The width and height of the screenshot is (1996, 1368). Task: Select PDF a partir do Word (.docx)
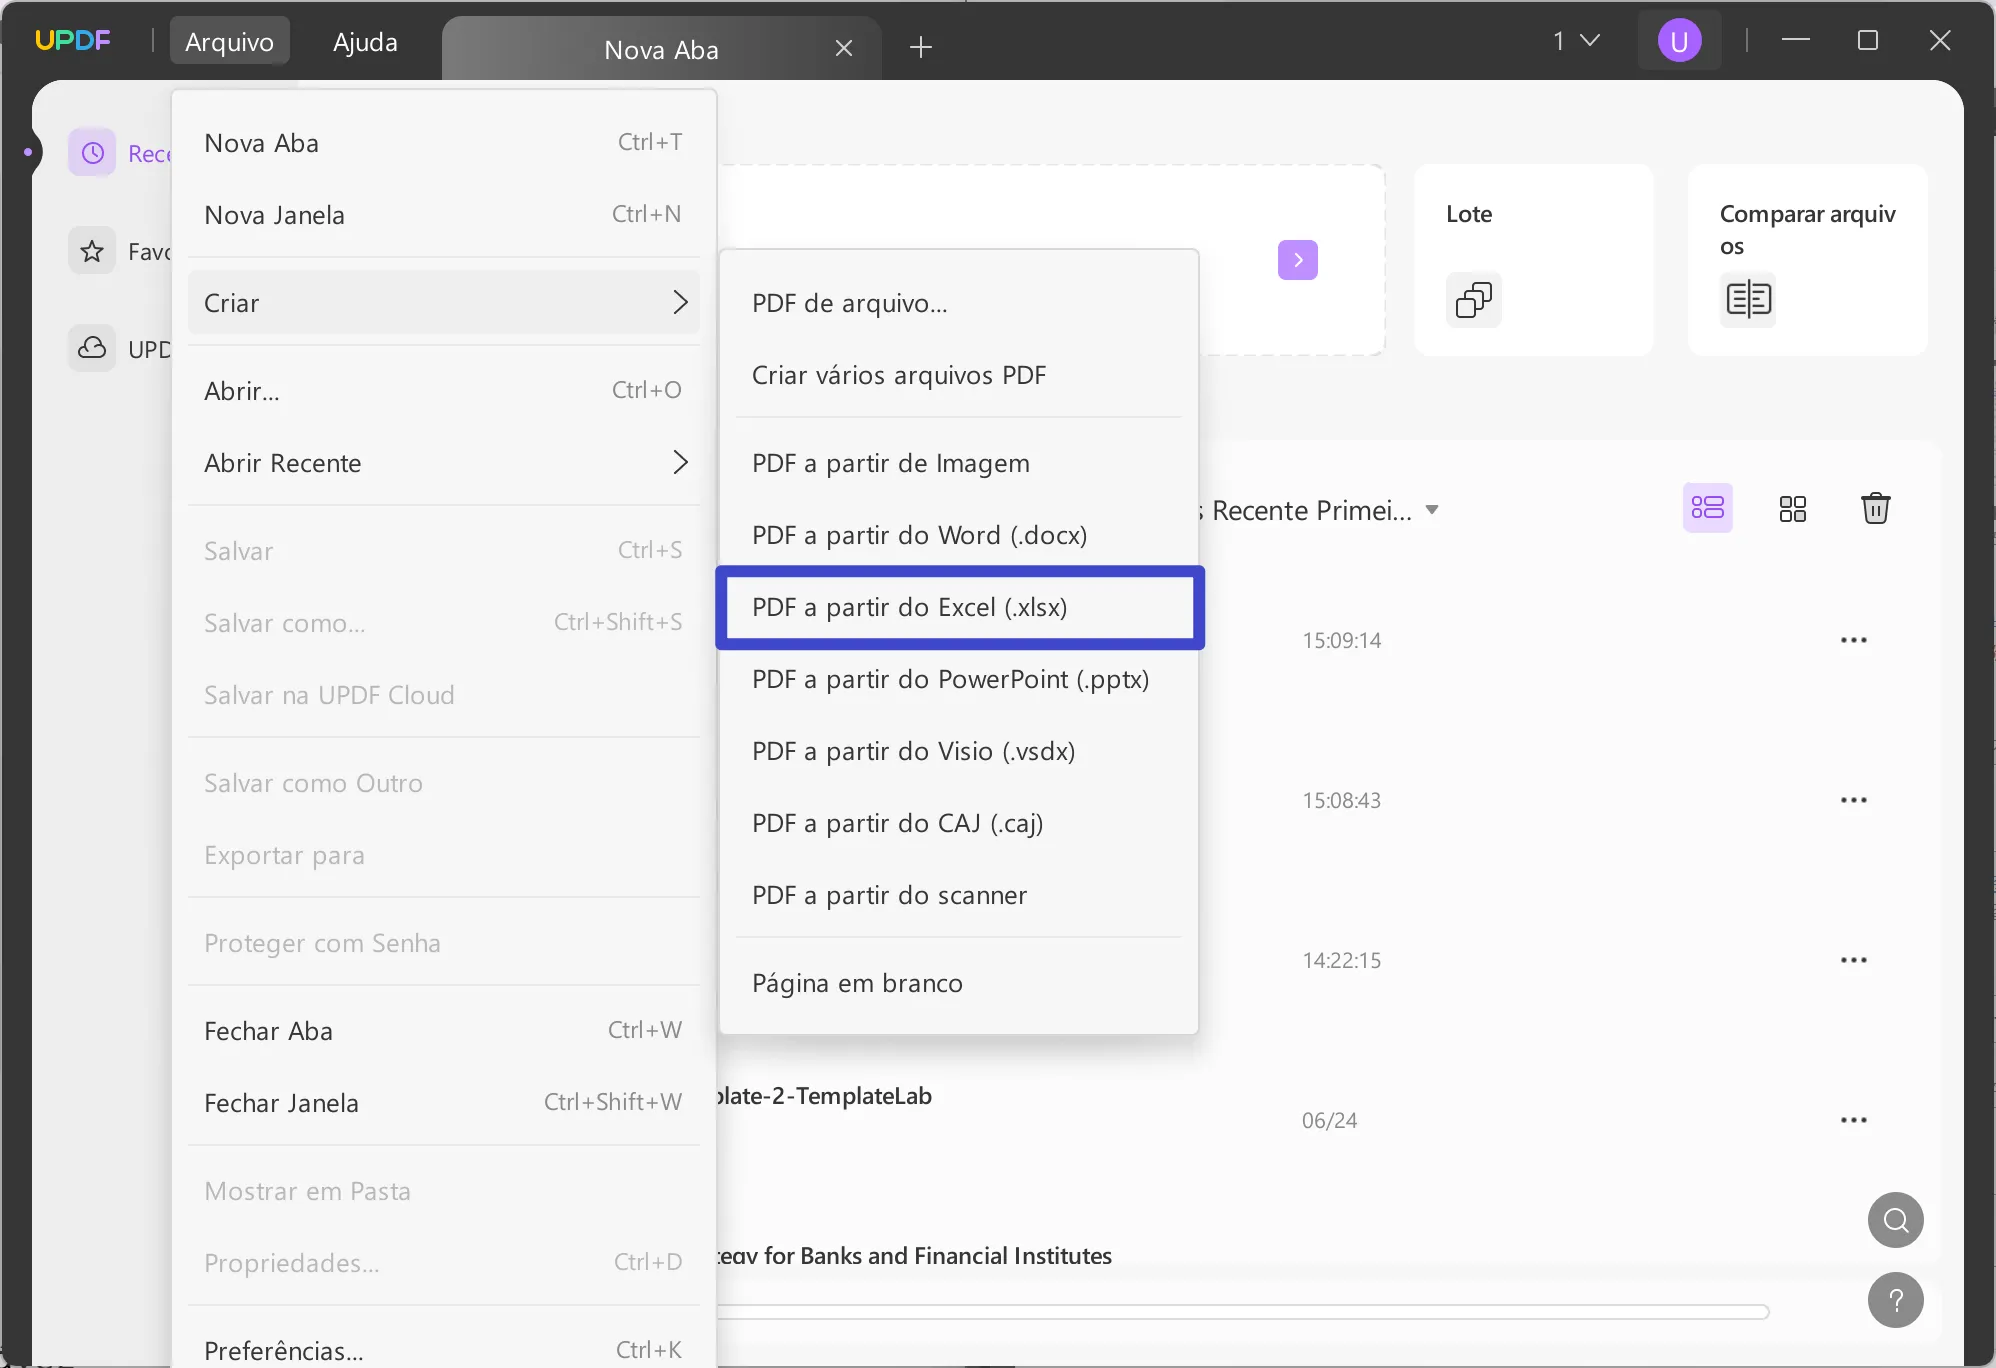click(x=959, y=535)
